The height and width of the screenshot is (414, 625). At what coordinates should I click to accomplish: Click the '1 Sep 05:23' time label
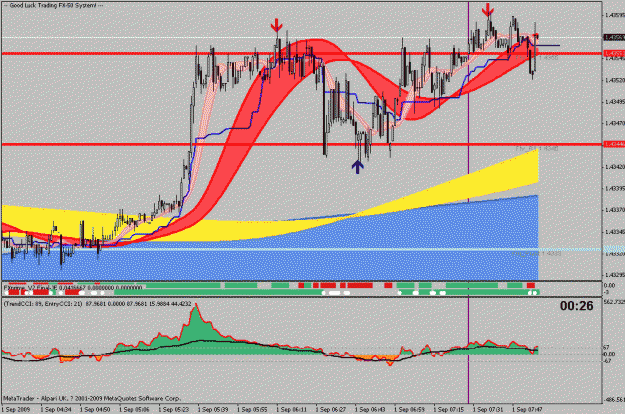pos(174,409)
